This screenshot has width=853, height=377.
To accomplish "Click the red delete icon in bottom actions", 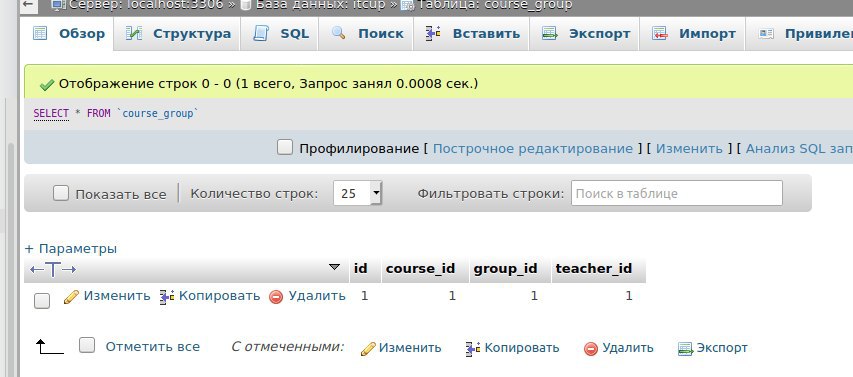I will click(591, 349).
